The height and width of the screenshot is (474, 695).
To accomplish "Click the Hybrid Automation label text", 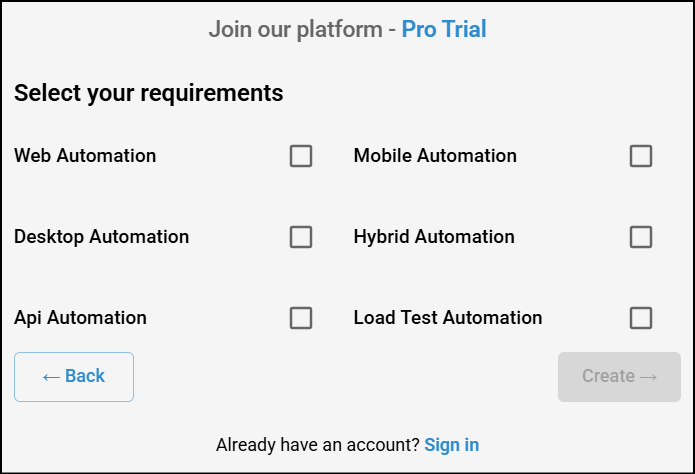I will click(434, 237).
